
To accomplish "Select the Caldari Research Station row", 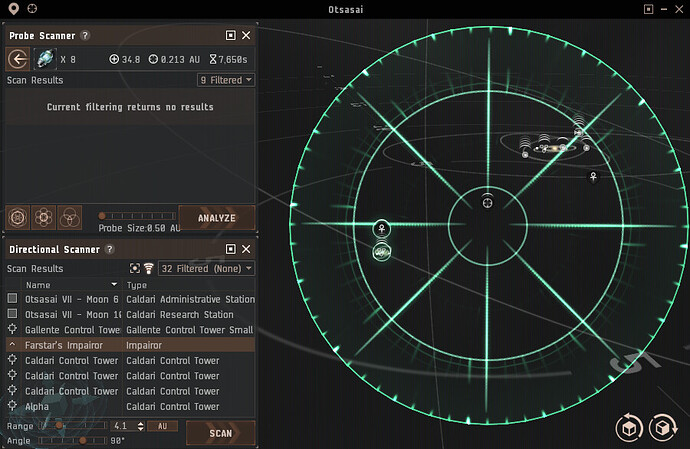I will click(130, 314).
